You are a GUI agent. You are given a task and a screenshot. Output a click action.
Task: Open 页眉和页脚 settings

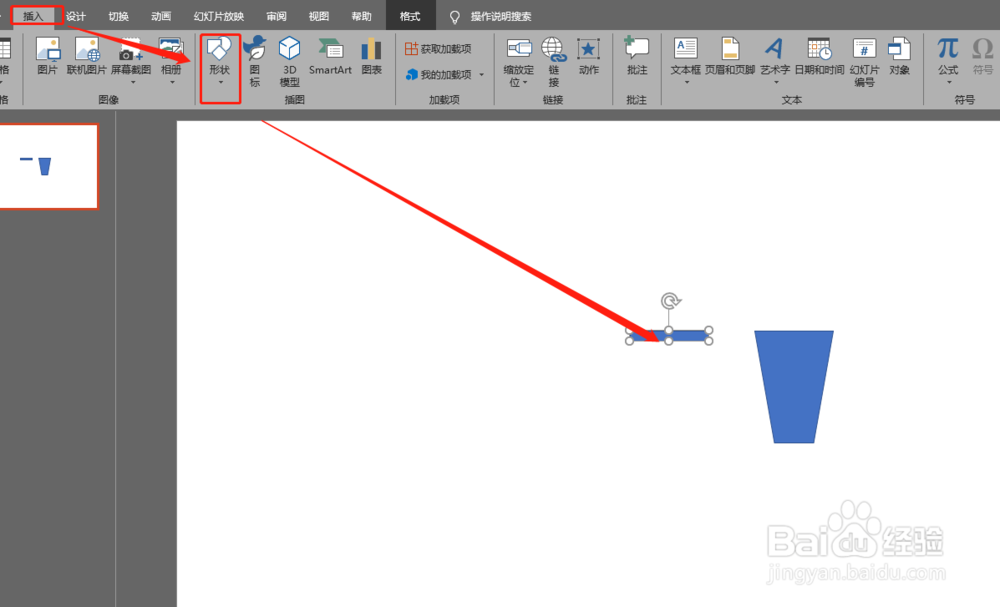[x=730, y=56]
